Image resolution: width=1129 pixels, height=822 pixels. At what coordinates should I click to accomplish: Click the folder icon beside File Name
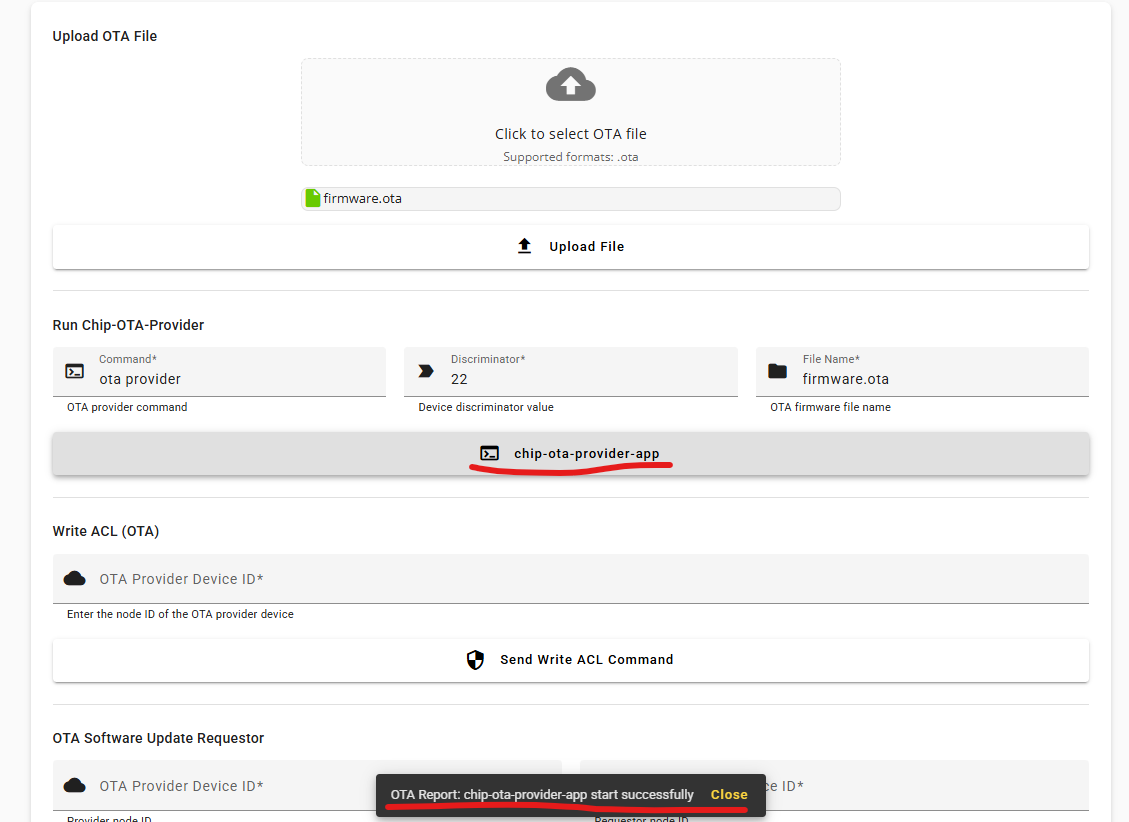777,371
